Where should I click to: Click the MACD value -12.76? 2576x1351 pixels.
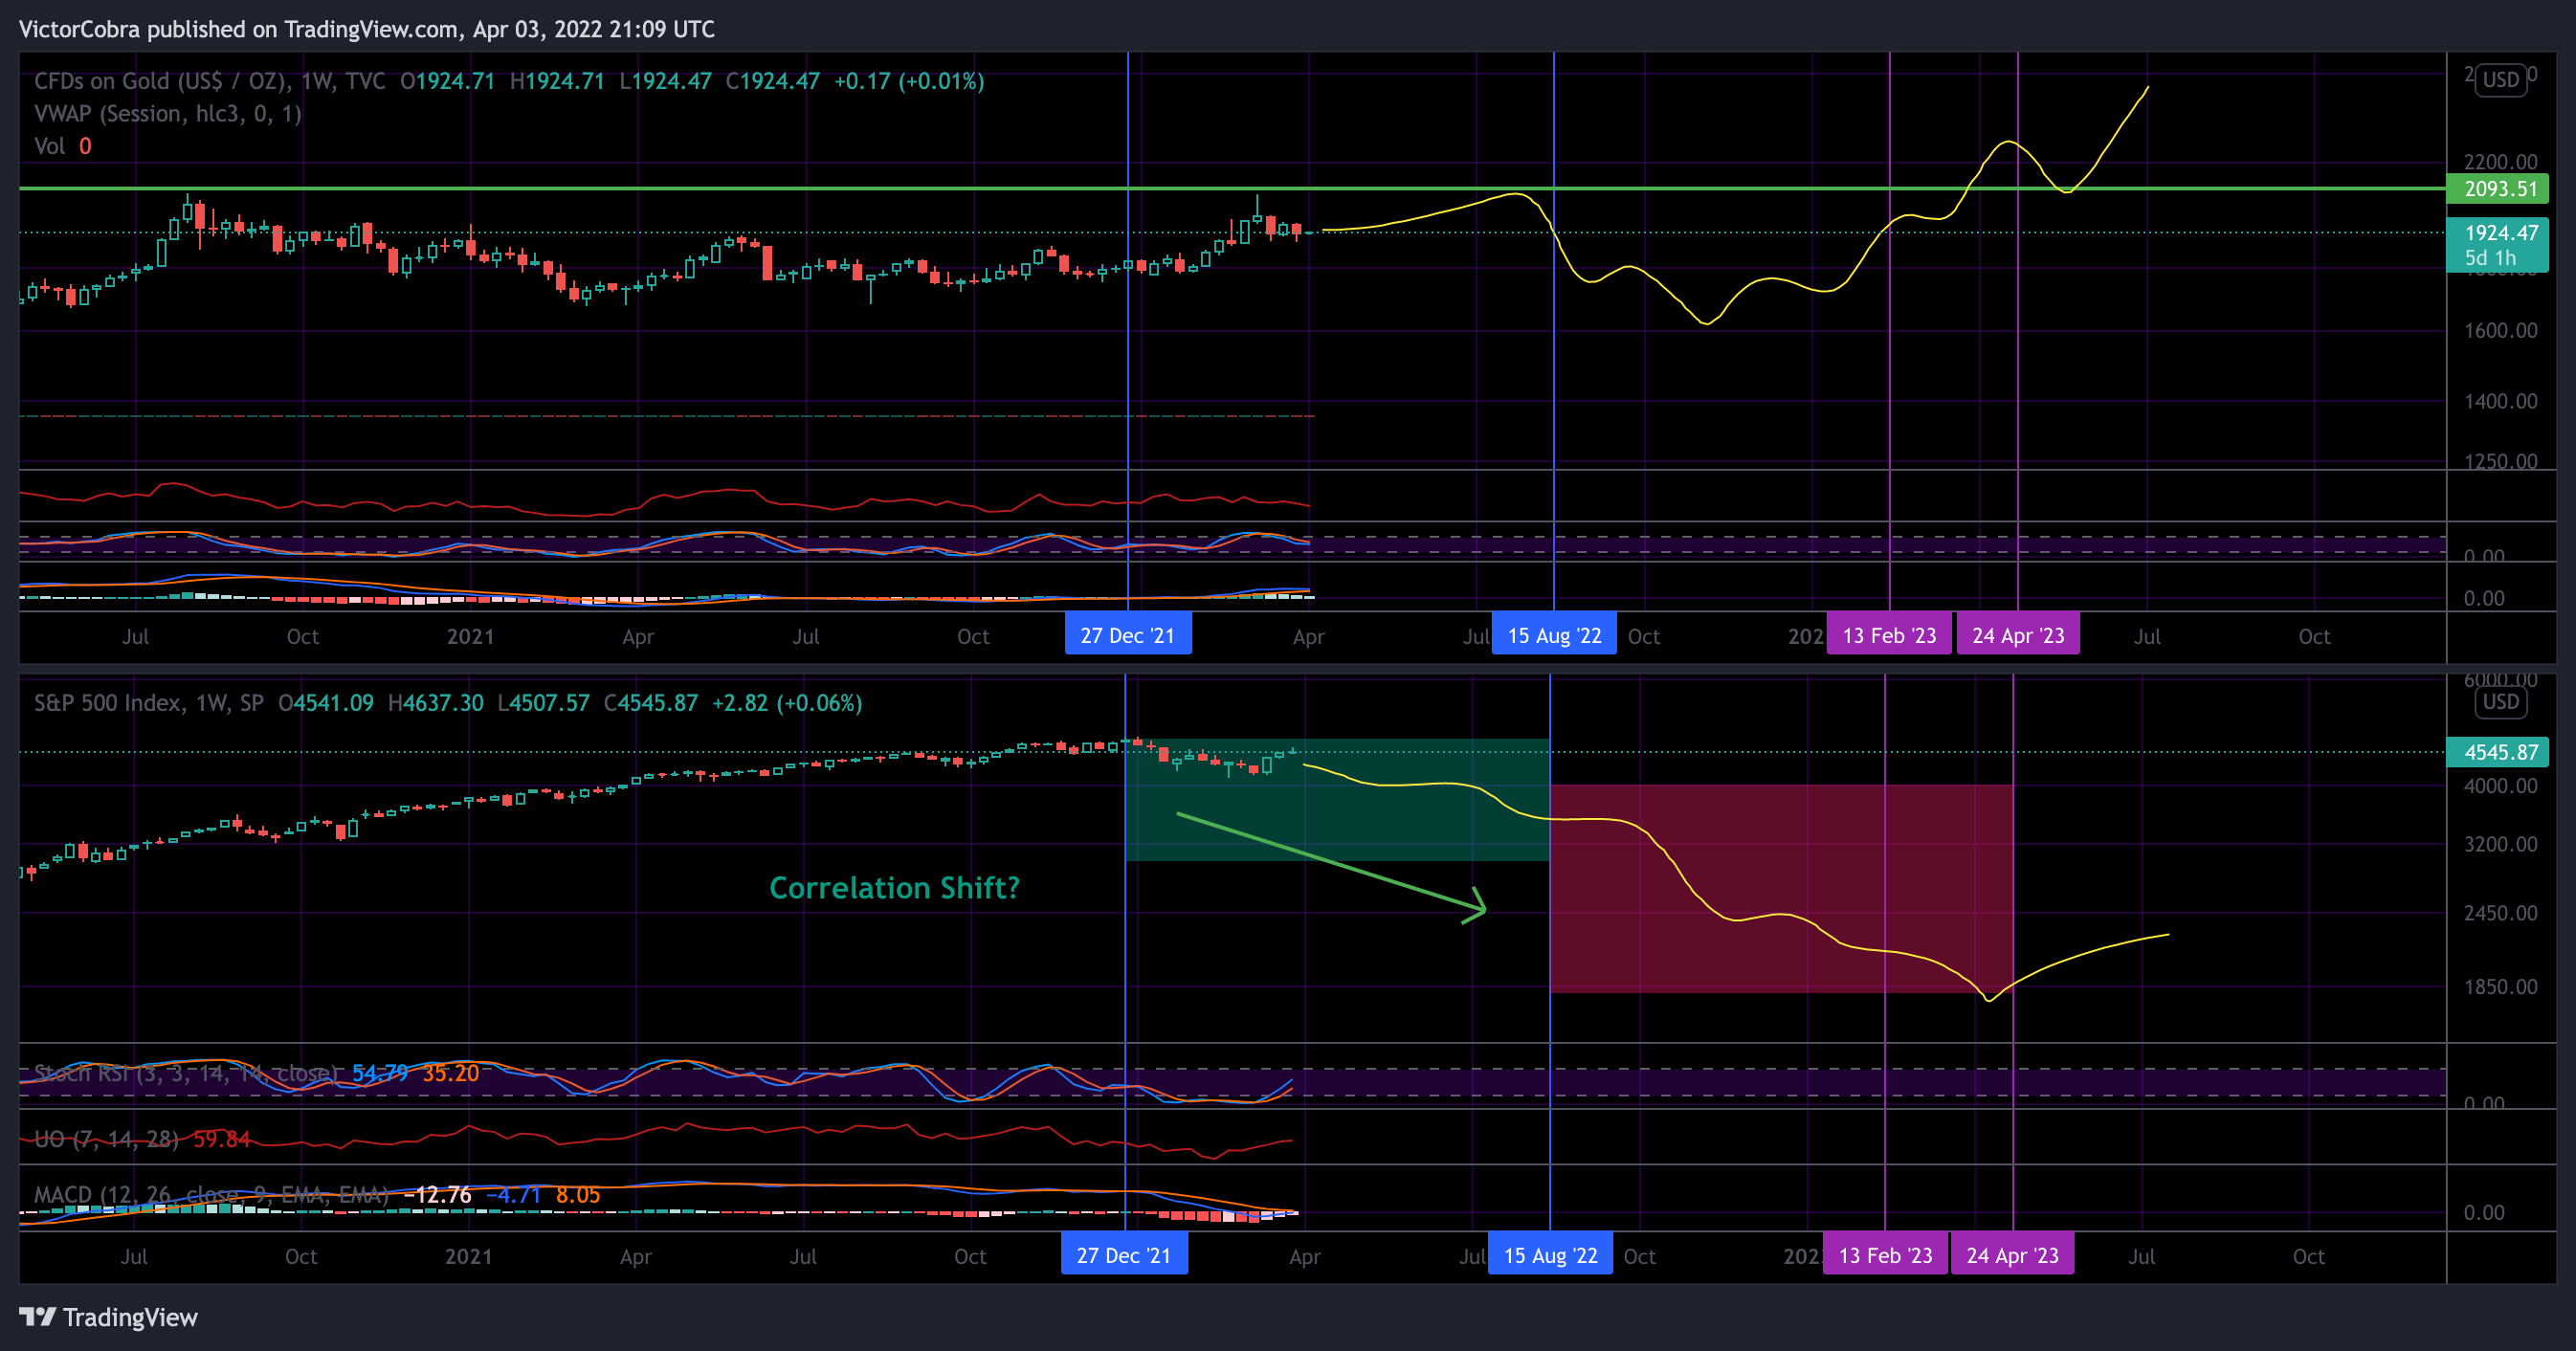437,1195
